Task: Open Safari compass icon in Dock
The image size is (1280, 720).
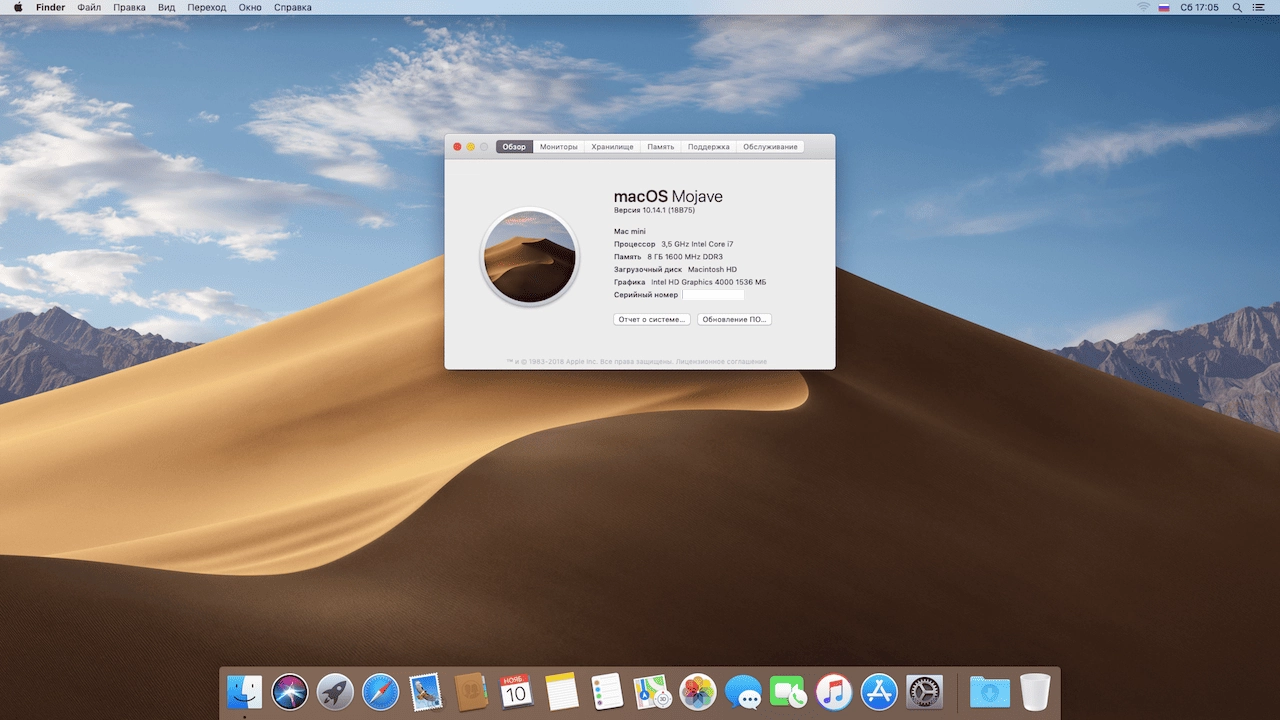Action: point(381,691)
